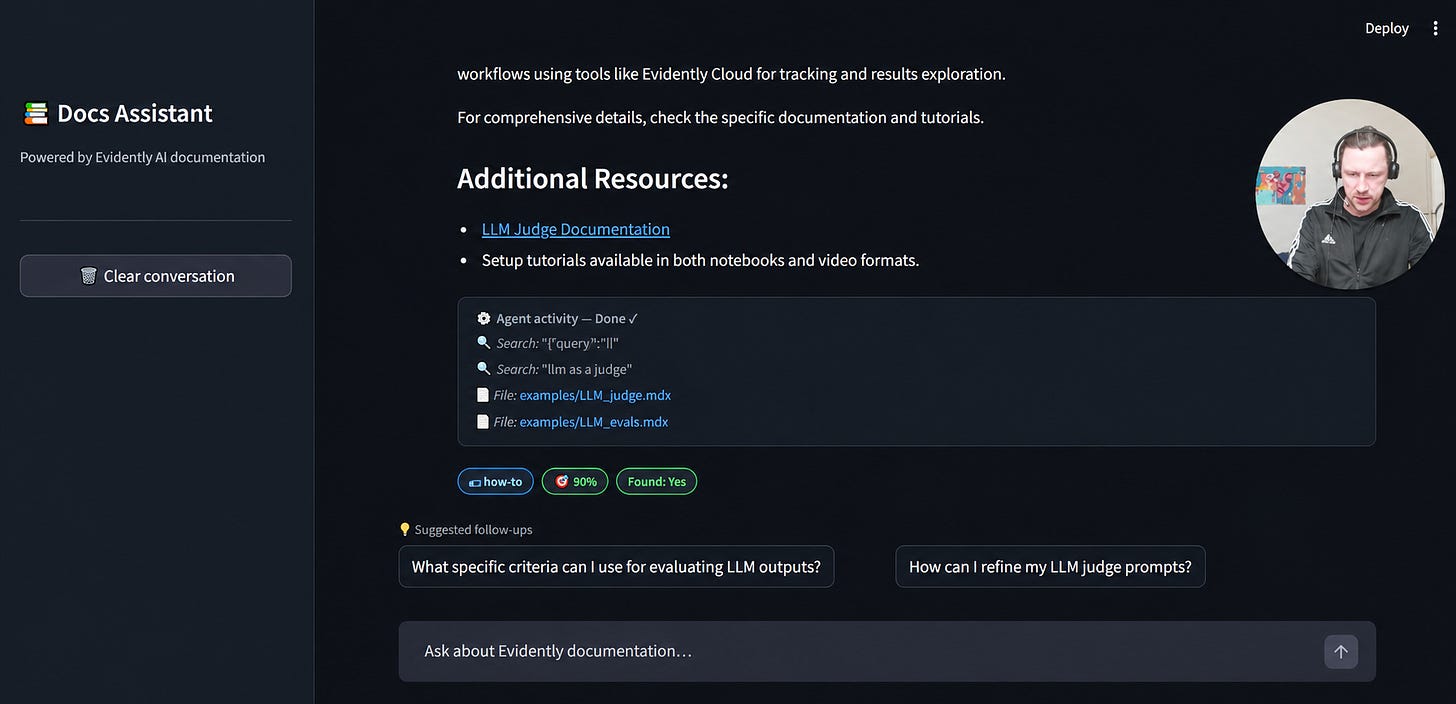Click the send arrow button
Image resolution: width=1456 pixels, height=704 pixels.
[x=1341, y=651]
